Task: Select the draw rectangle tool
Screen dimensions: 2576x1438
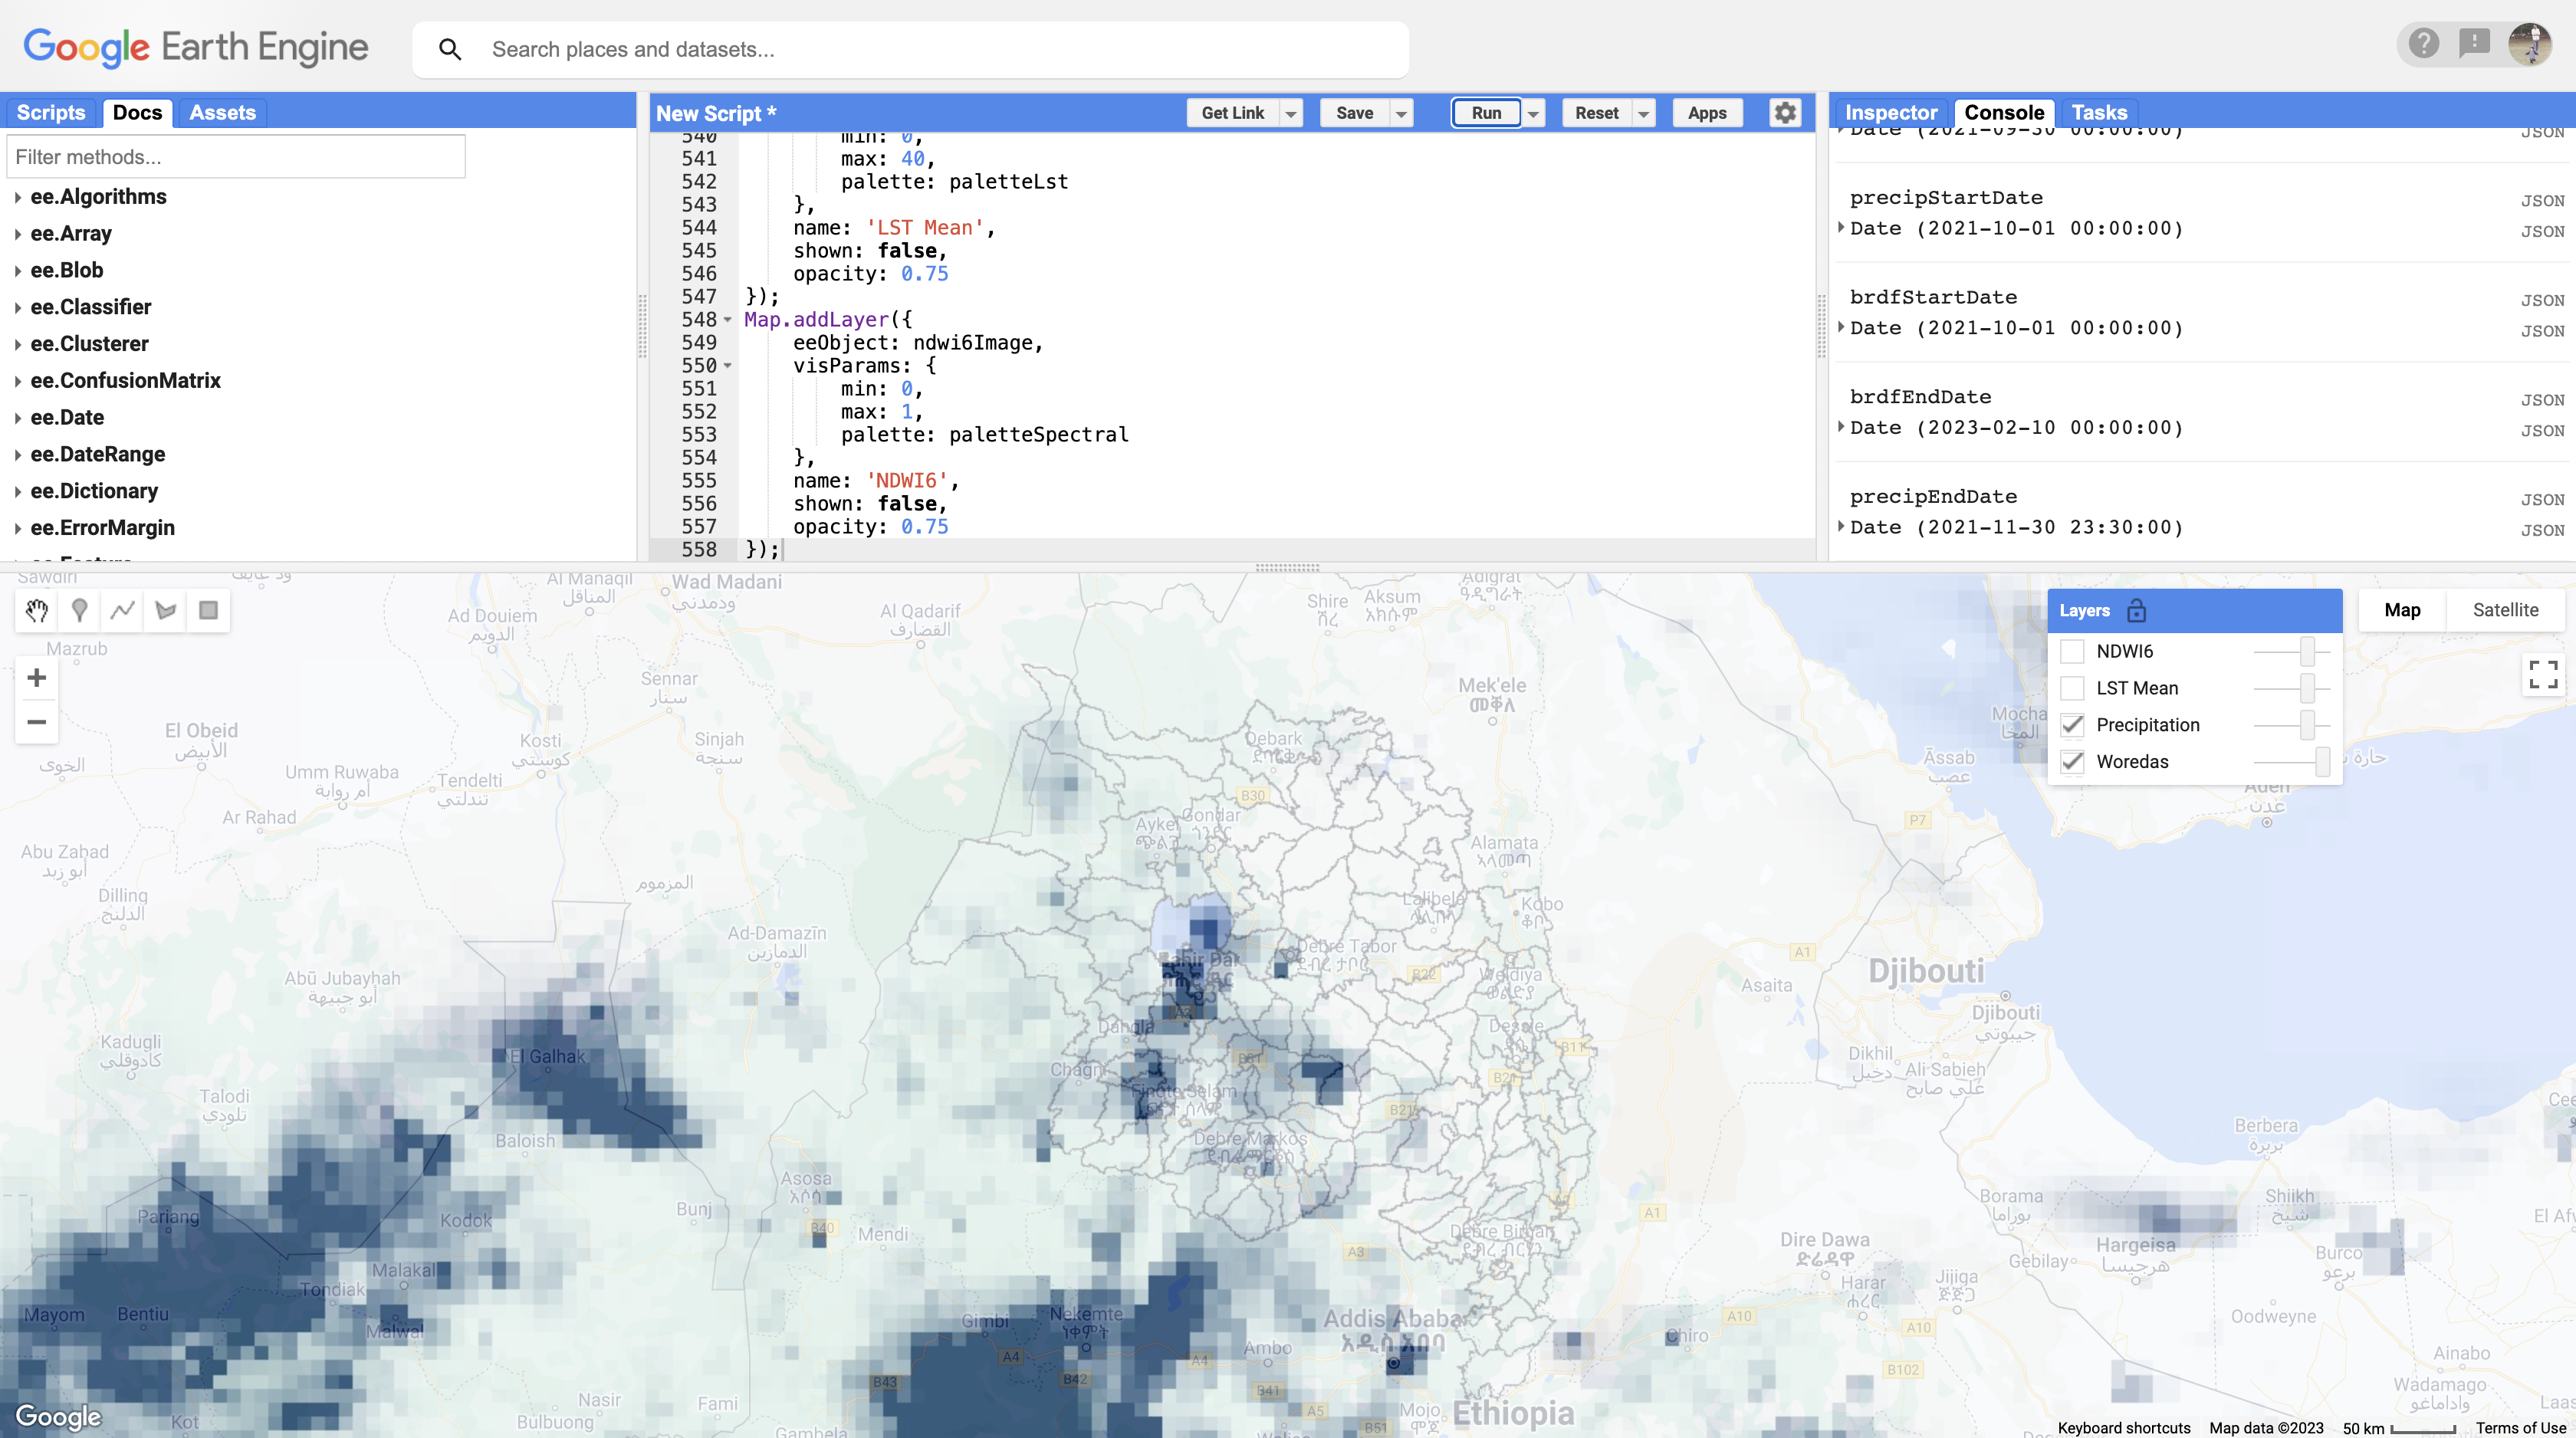Action: click(x=208, y=610)
